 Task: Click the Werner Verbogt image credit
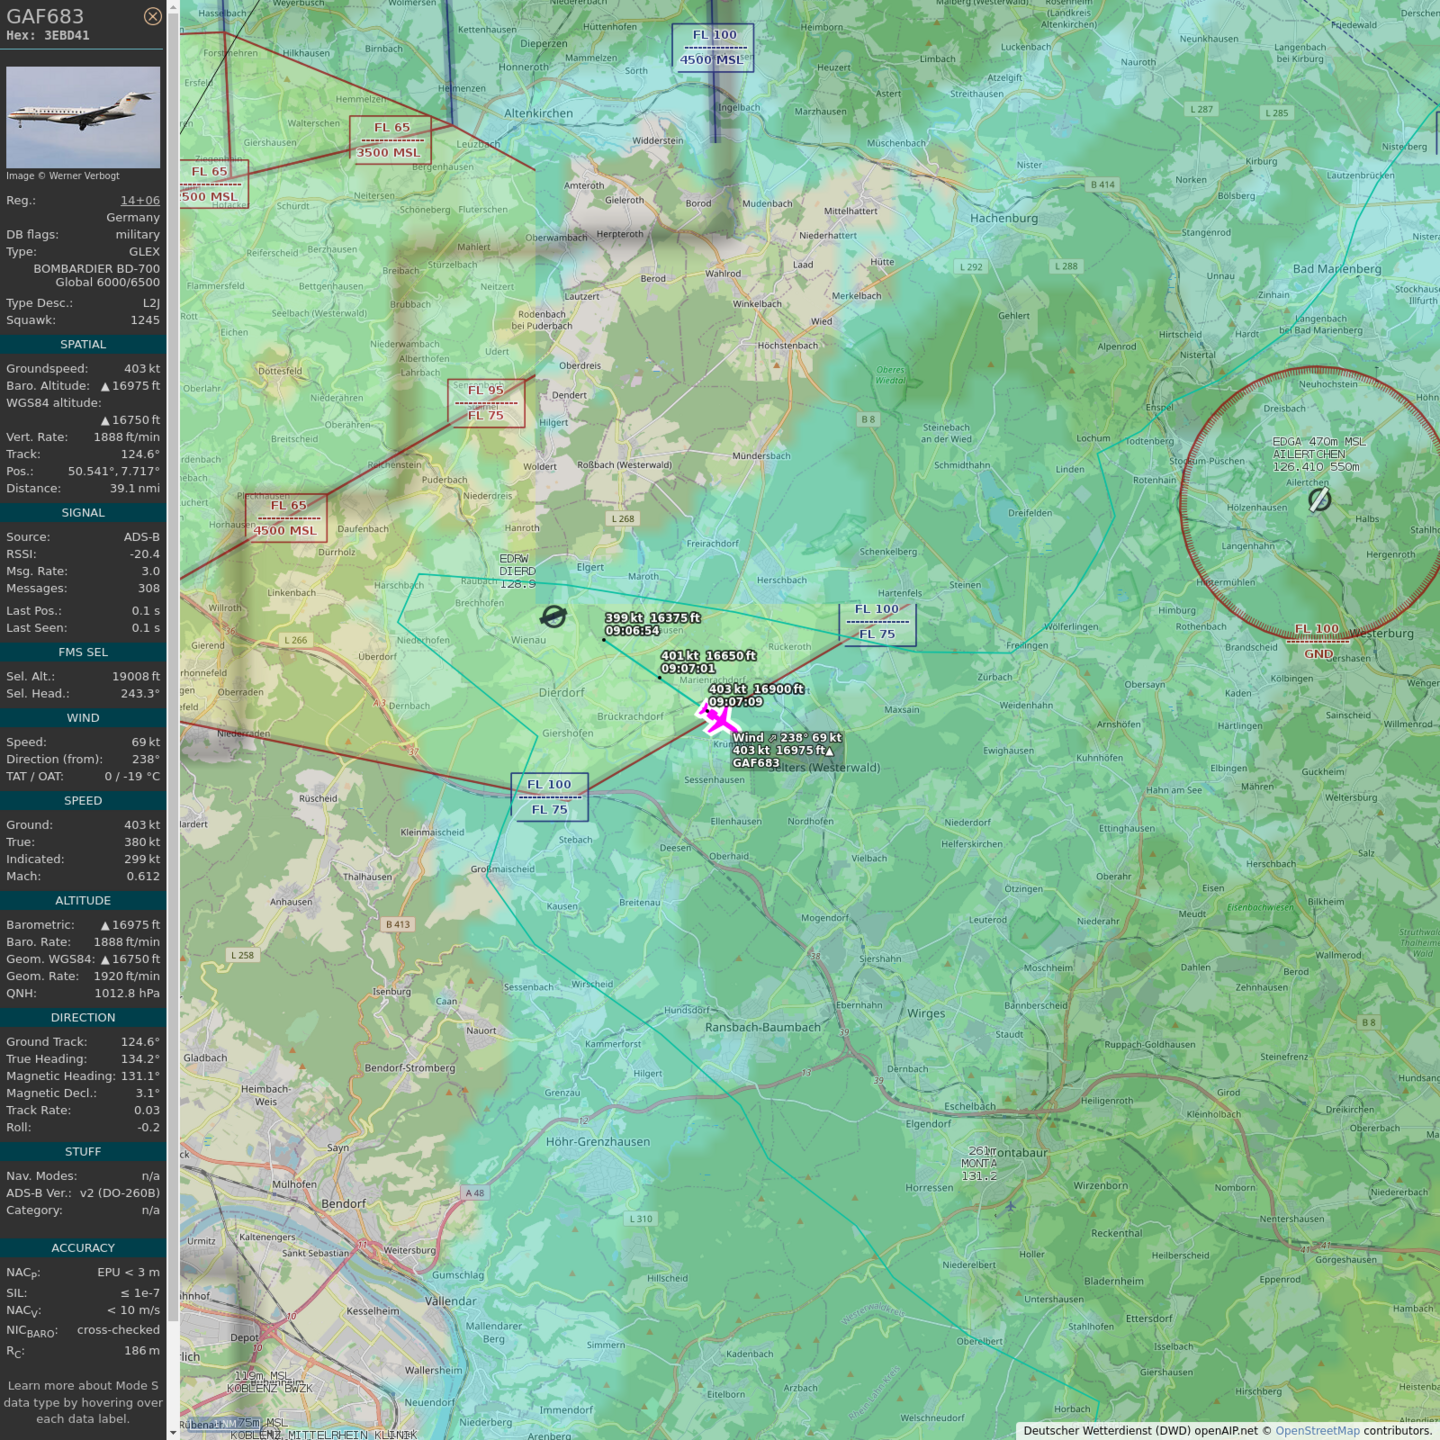click(63, 176)
